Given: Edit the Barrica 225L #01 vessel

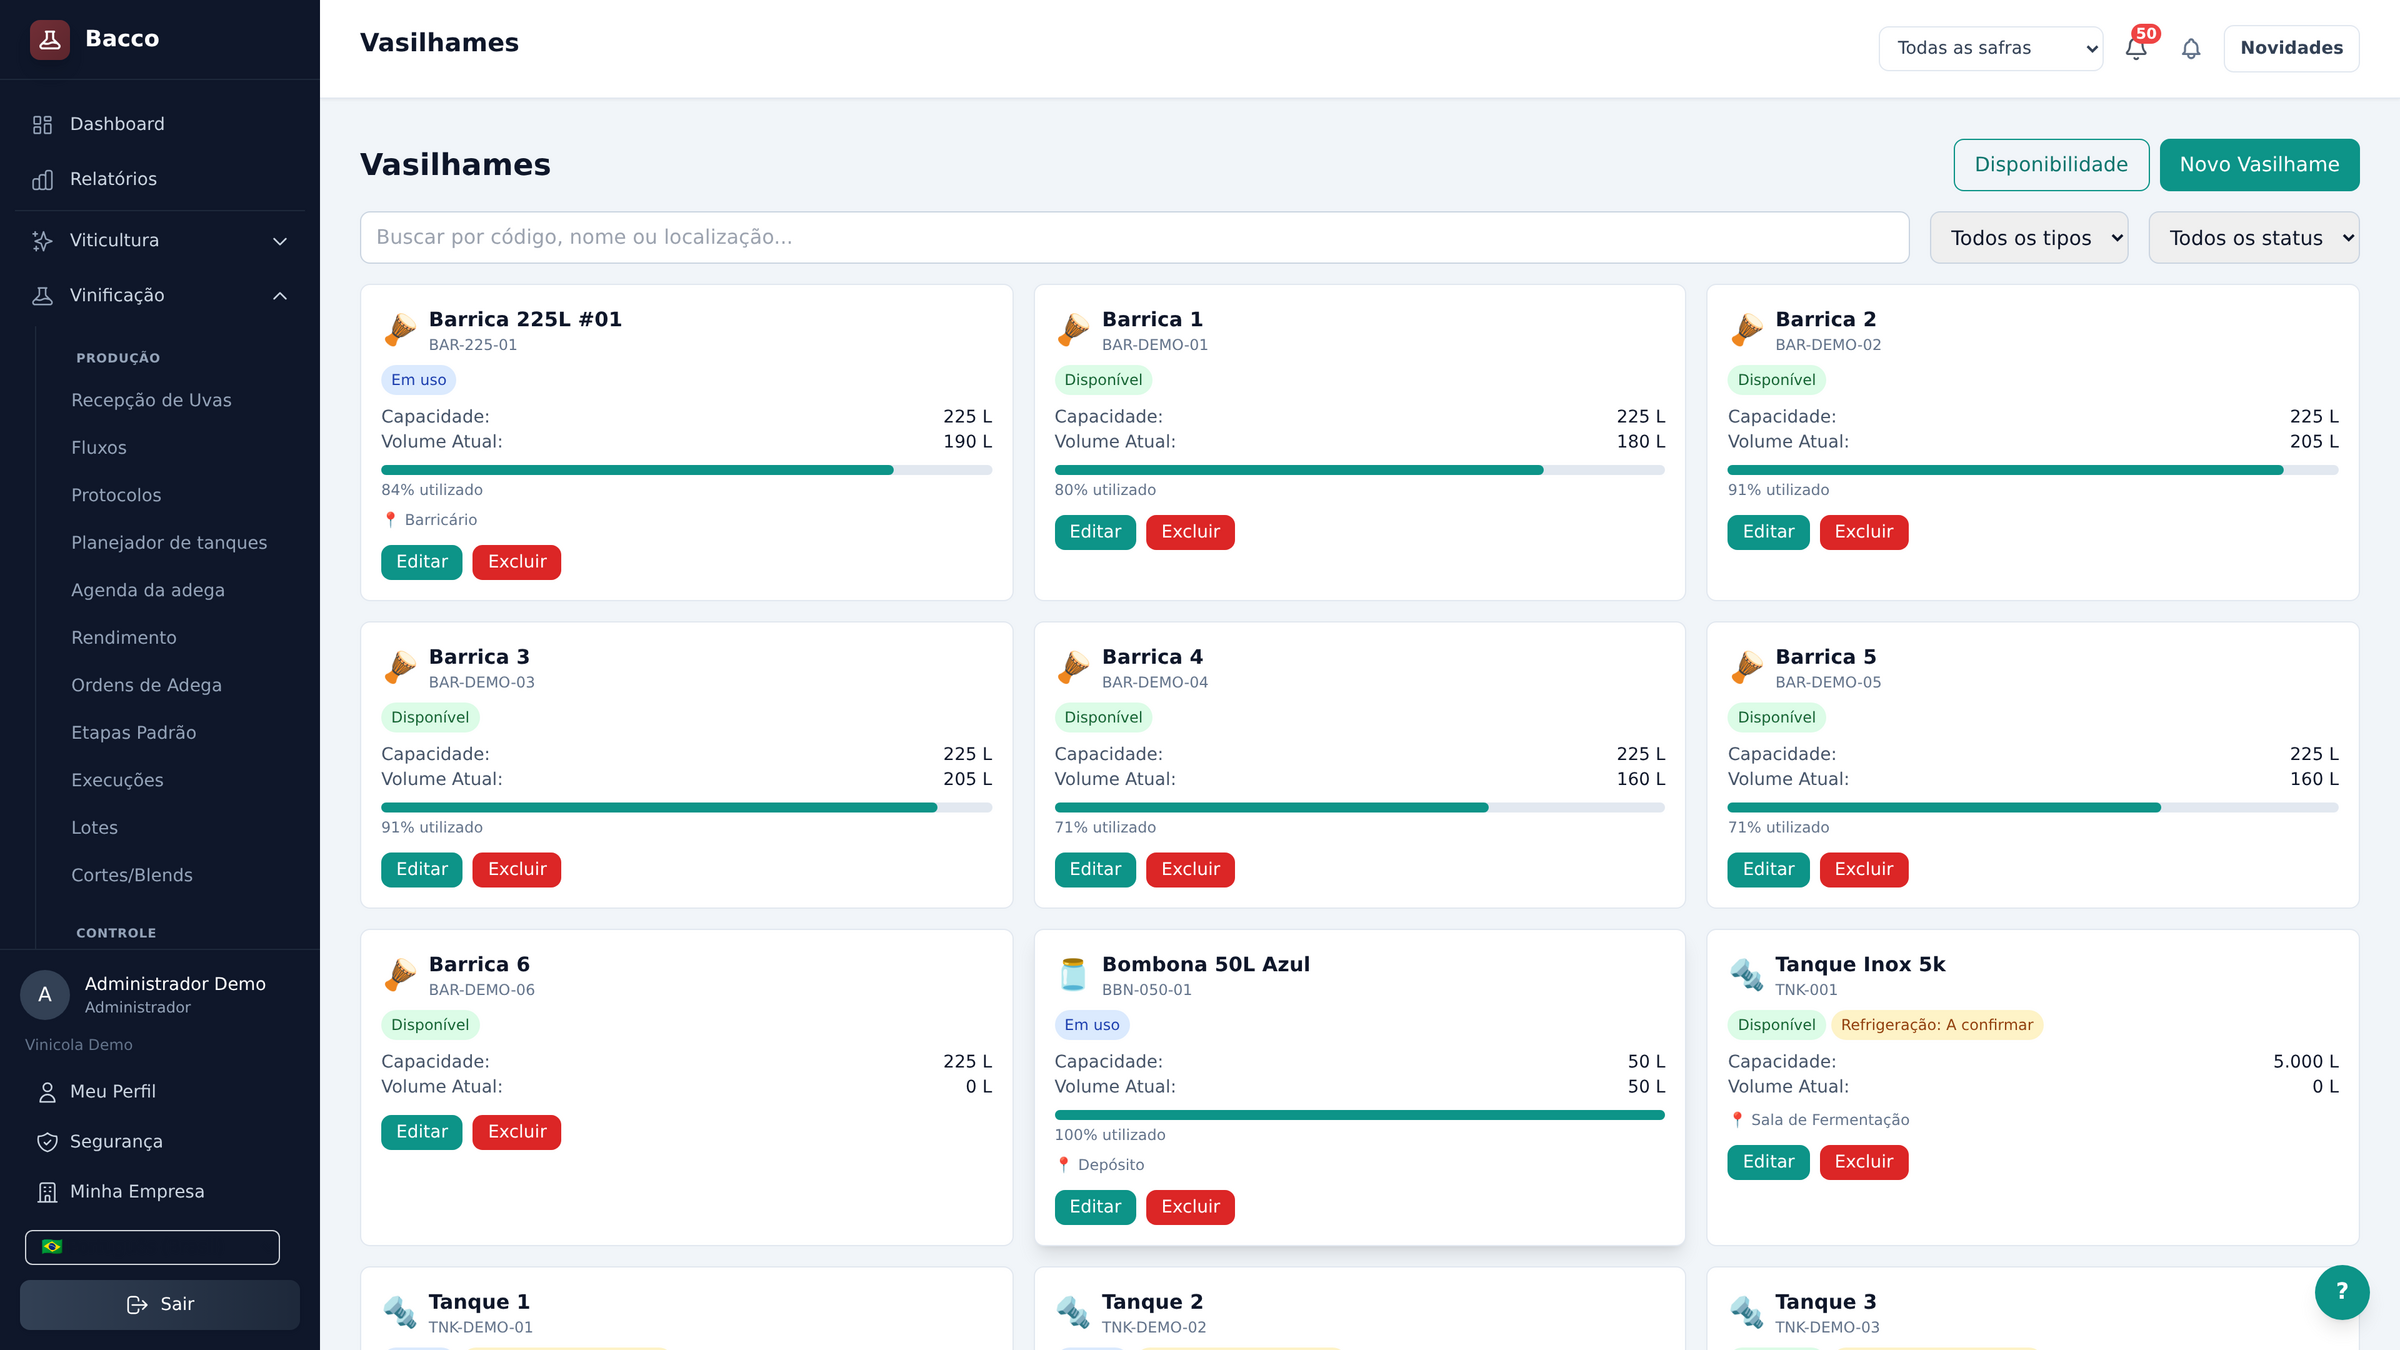Looking at the screenshot, I should point(421,562).
